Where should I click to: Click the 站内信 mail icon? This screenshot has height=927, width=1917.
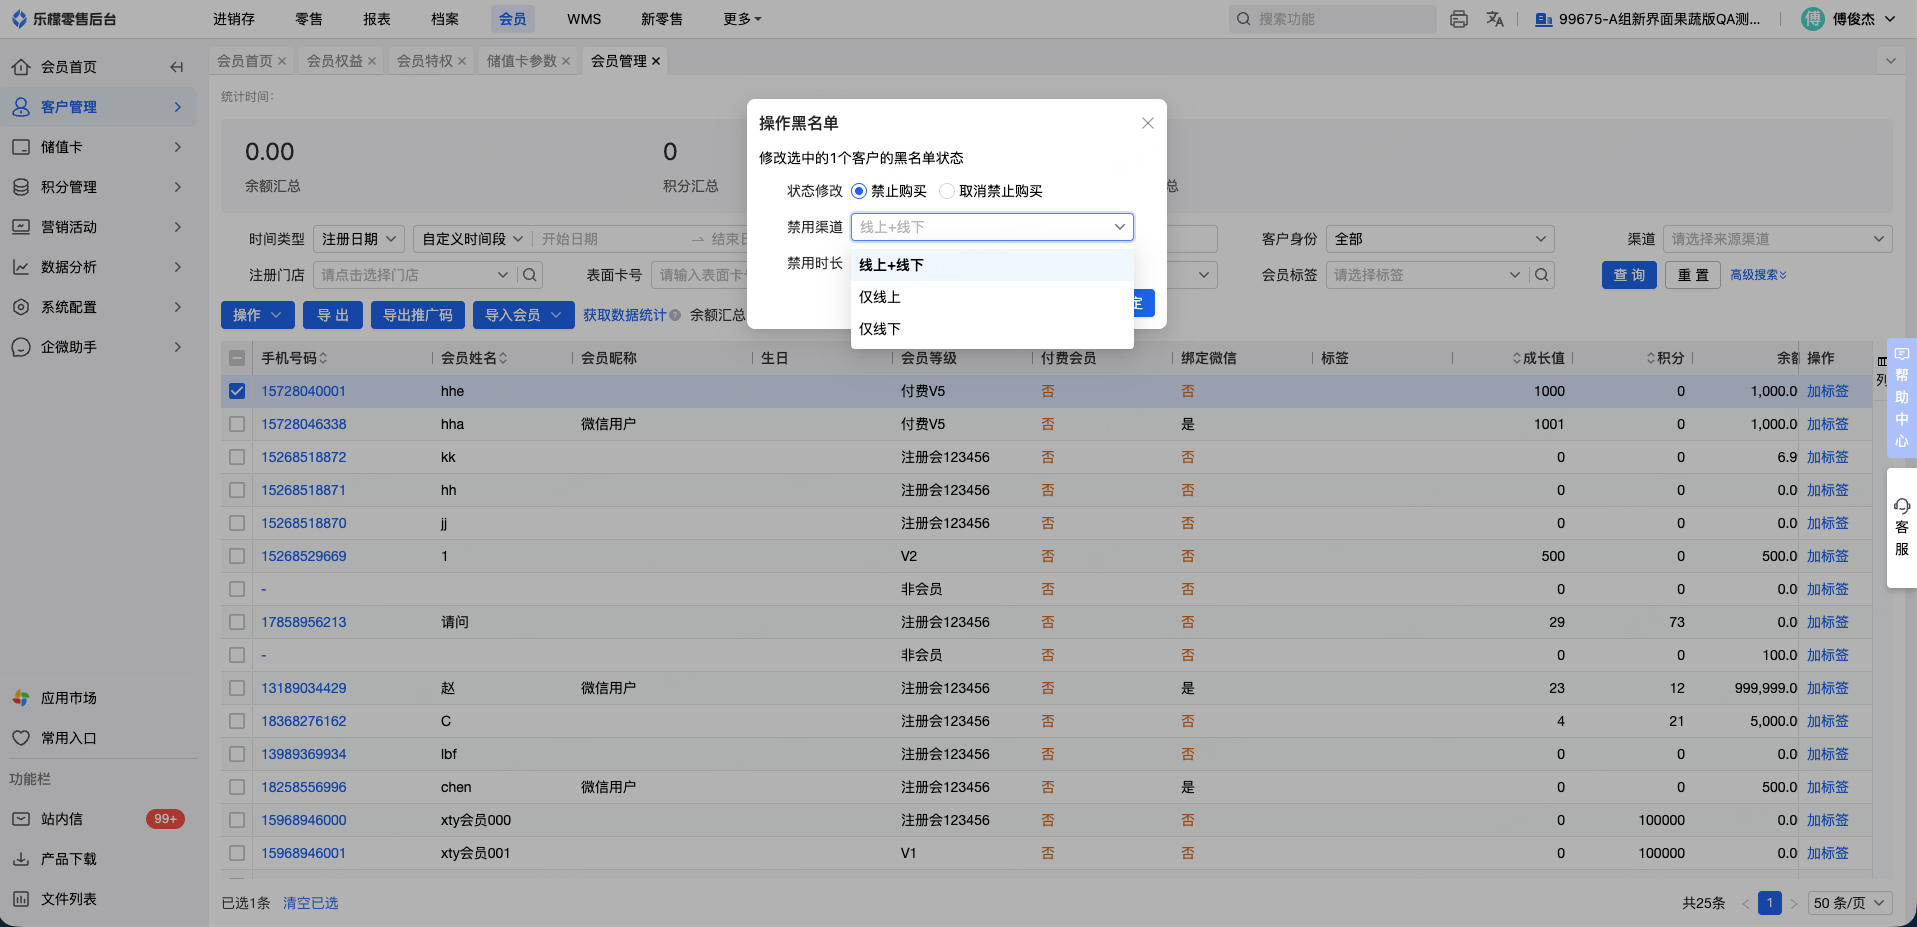[21, 819]
